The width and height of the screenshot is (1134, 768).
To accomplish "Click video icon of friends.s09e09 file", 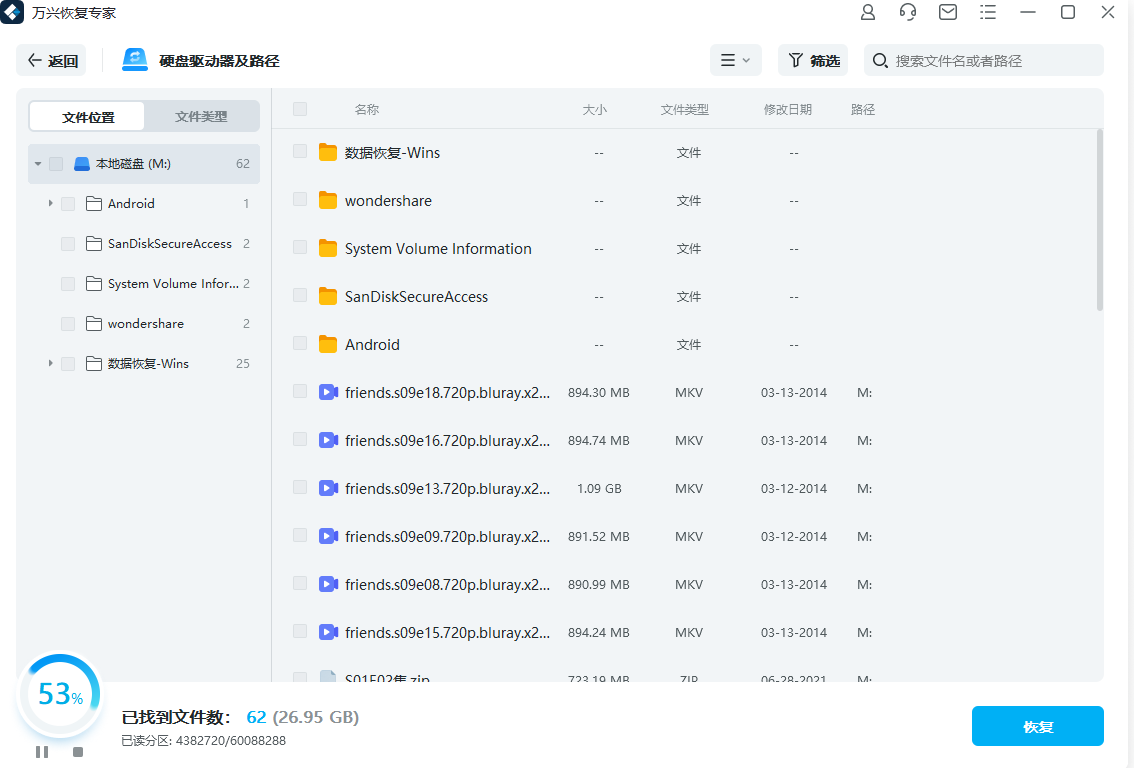I will click(x=328, y=536).
